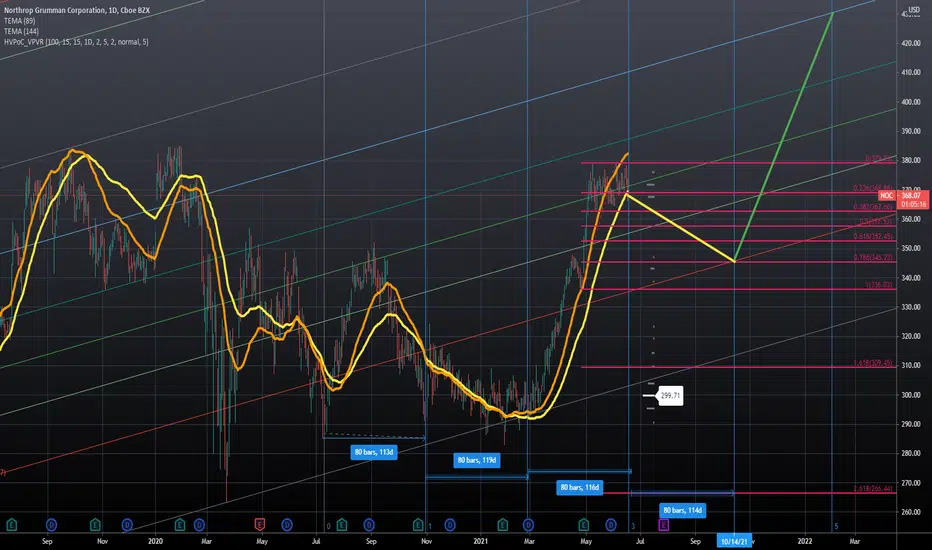Image resolution: width=932 pixels, height=550 pixels.
Task: Open the earnings marker between 2020 and Mar 2020
Action: [180, 524]
